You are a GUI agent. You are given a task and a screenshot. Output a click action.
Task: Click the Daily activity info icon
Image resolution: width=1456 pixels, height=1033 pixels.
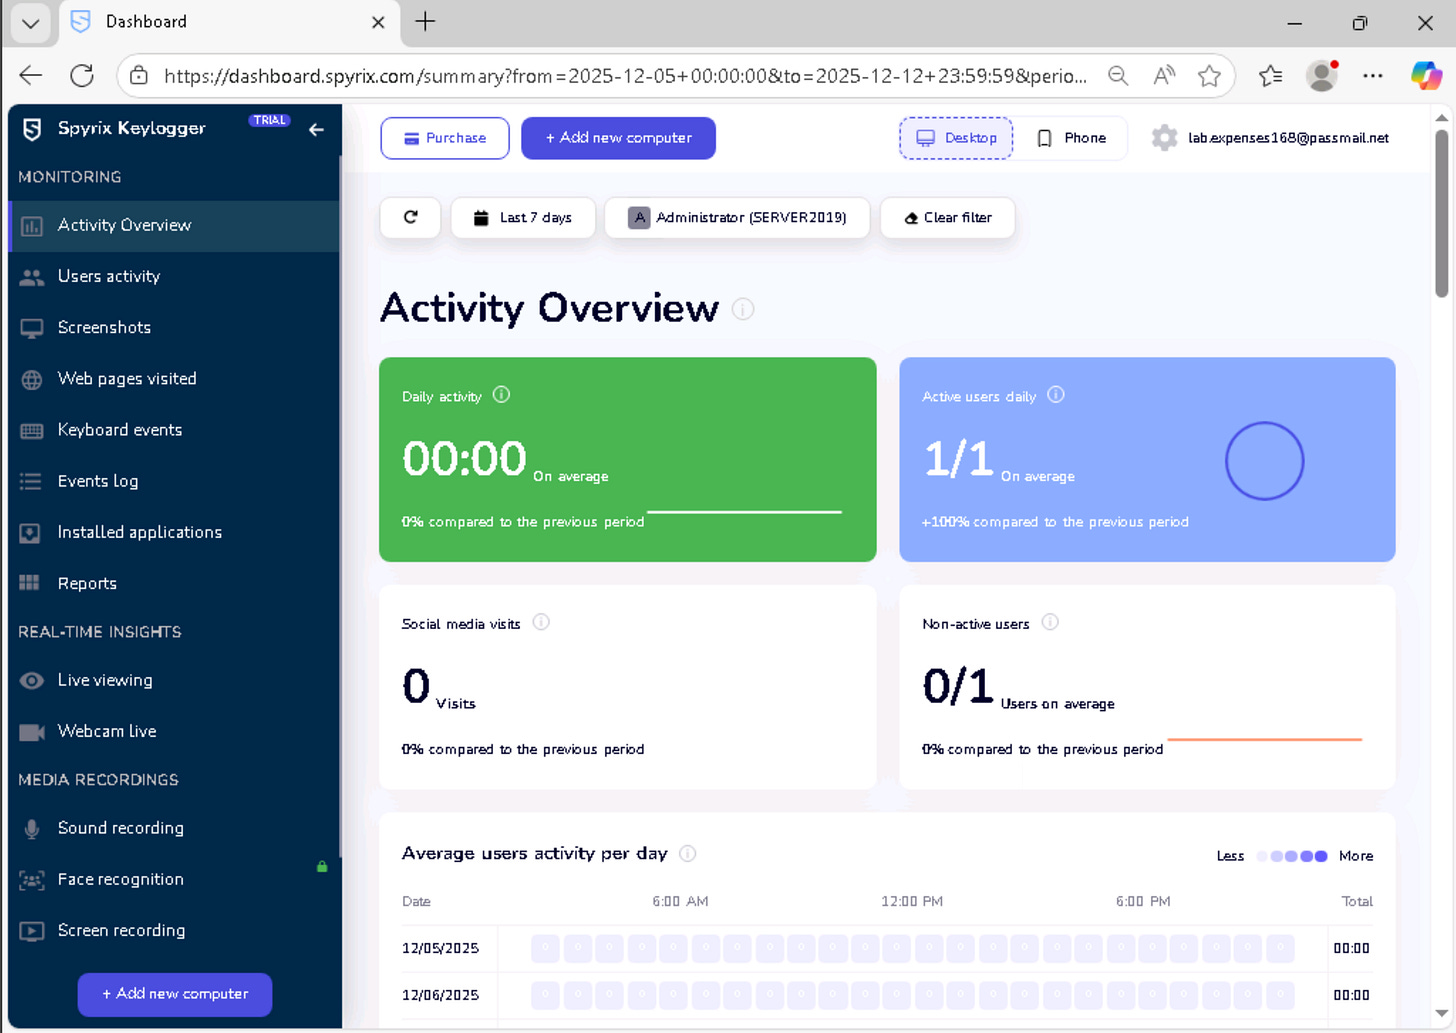502,395
